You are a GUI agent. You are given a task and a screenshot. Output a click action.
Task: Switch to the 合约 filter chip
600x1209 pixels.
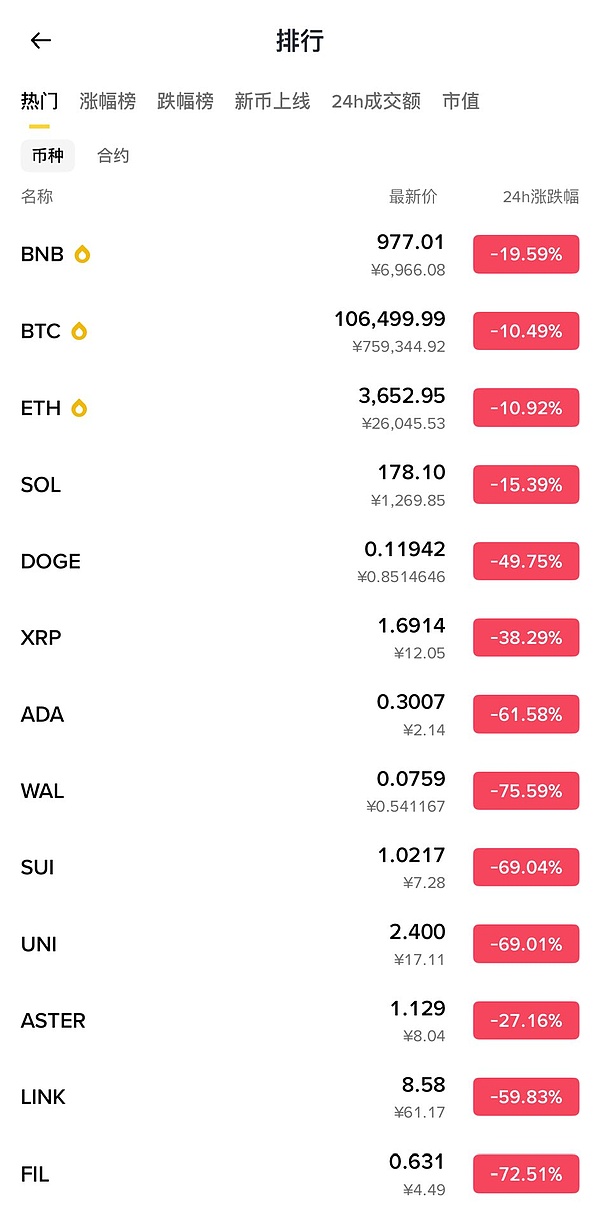click(113, 156)
